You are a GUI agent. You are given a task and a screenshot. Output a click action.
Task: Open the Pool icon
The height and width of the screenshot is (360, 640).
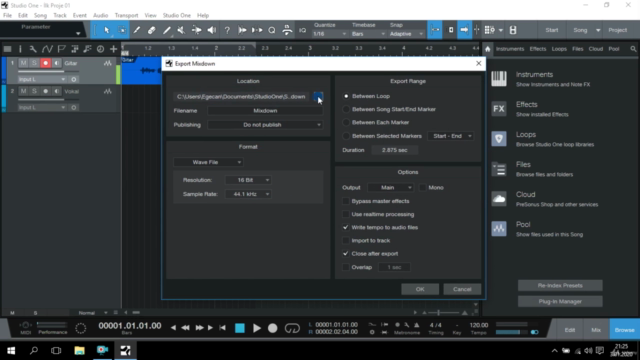[499, 229]
